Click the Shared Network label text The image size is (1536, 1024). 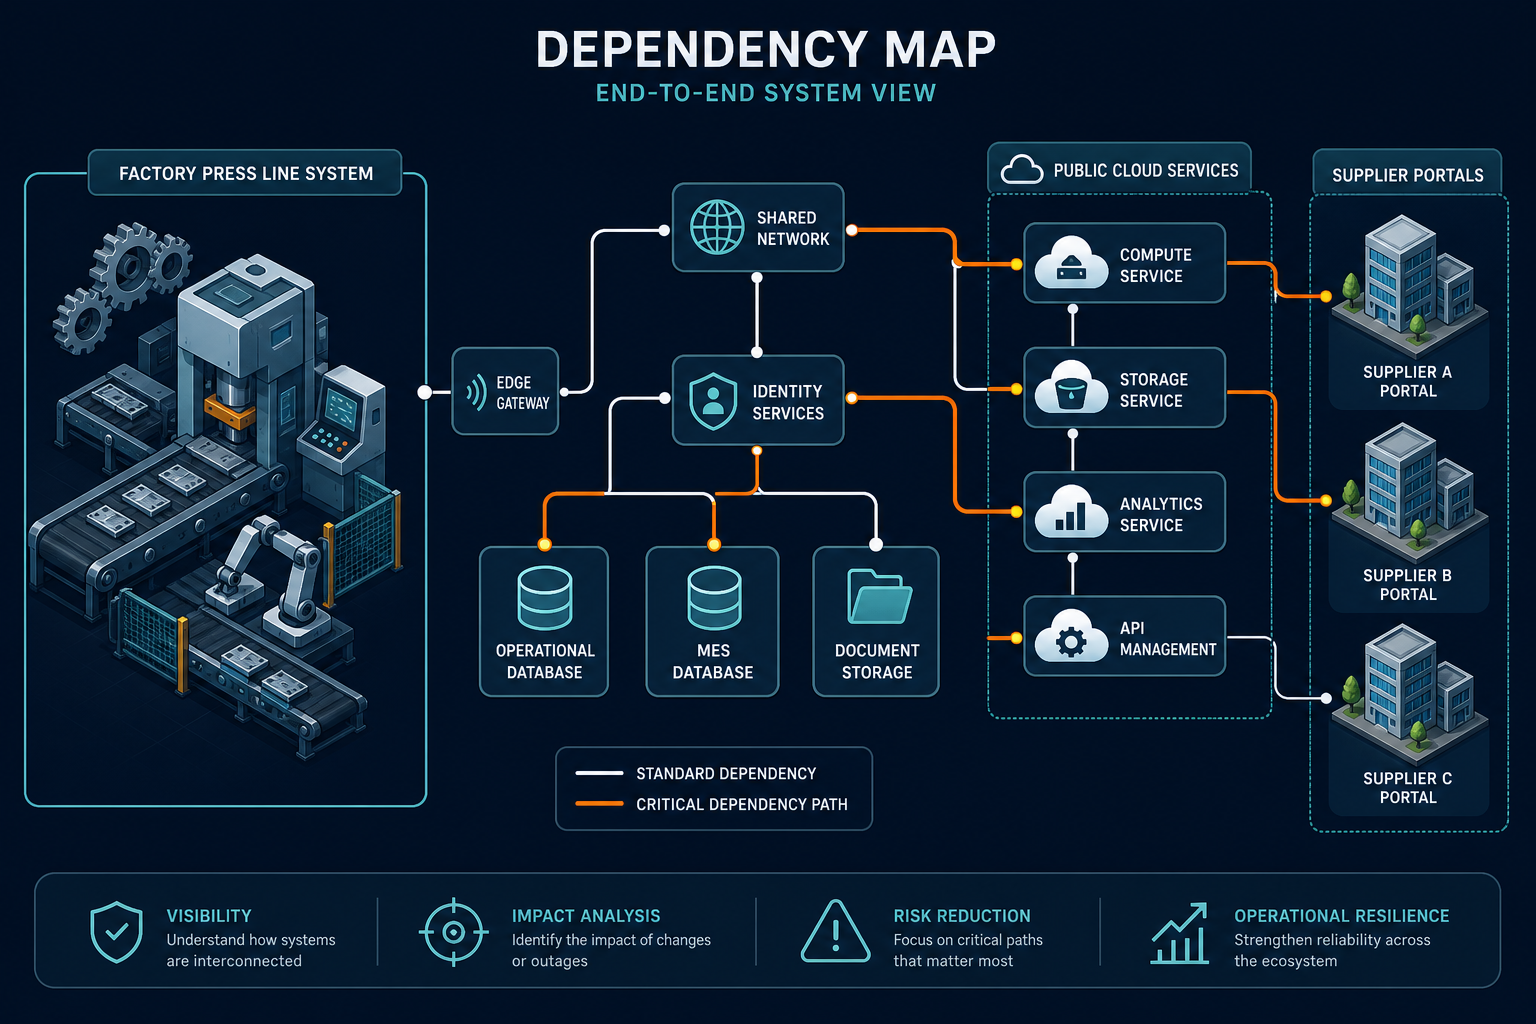tap(793, 228)
